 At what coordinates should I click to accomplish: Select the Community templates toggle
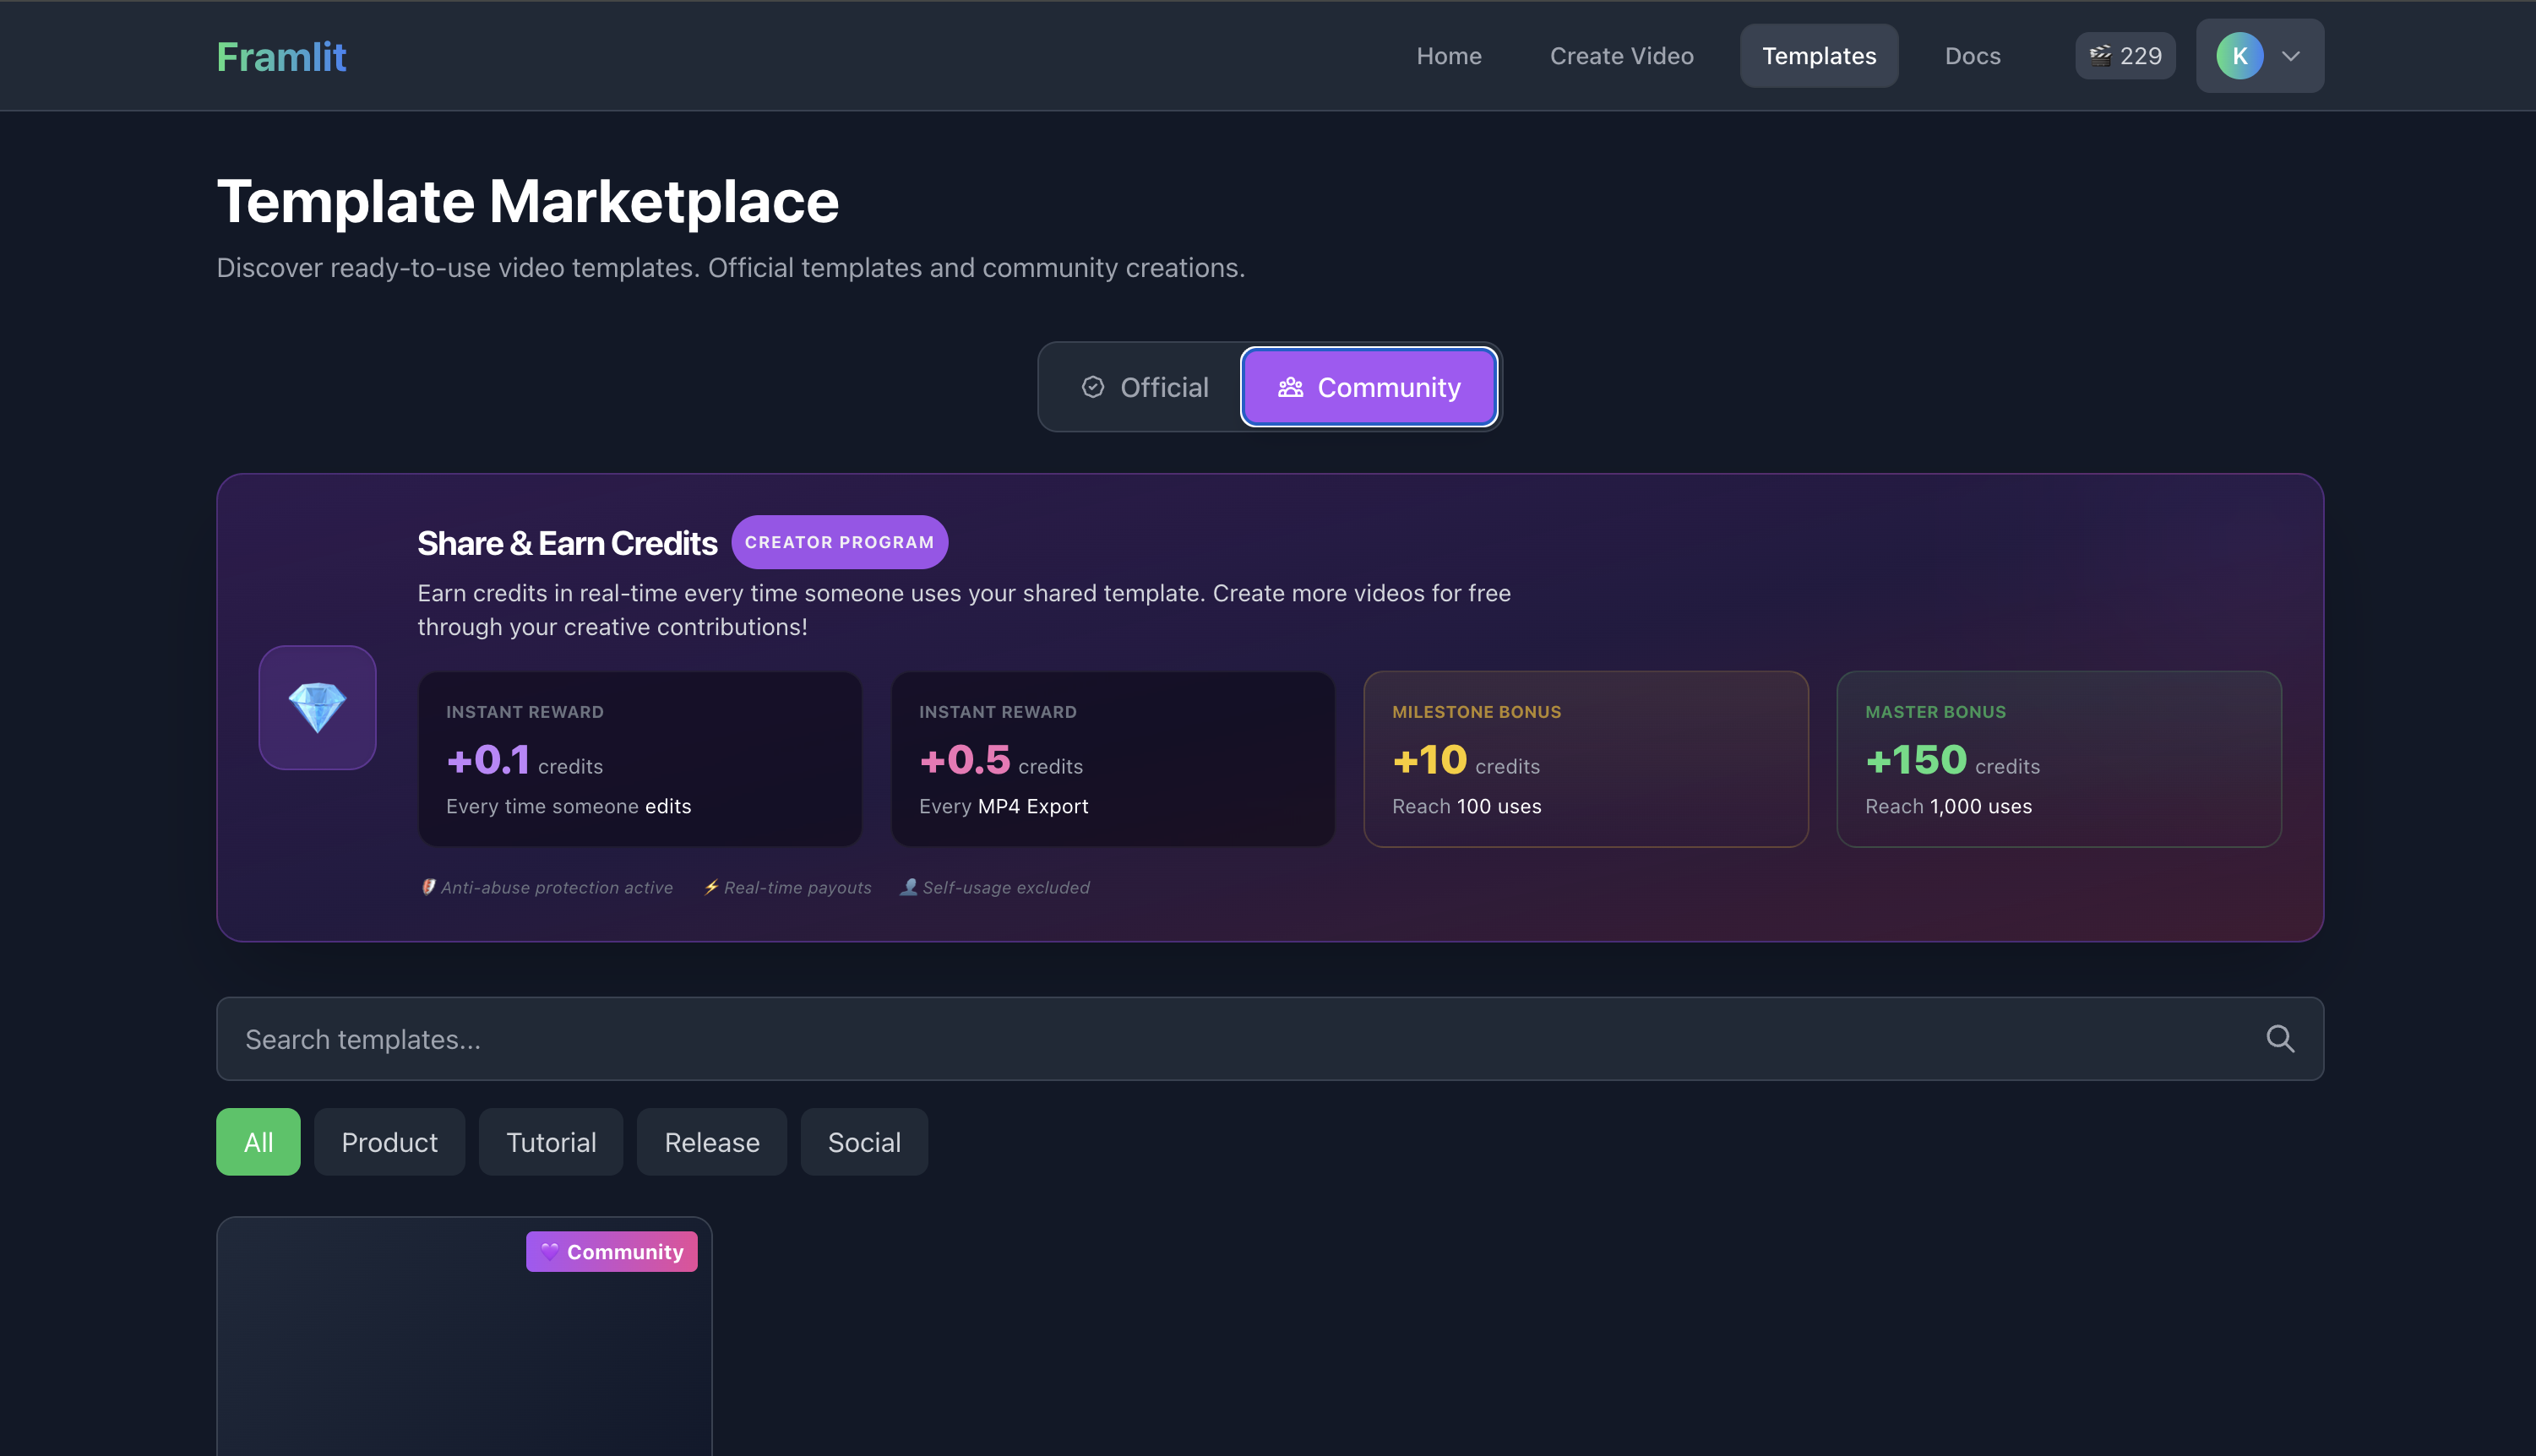(1368, 387)
